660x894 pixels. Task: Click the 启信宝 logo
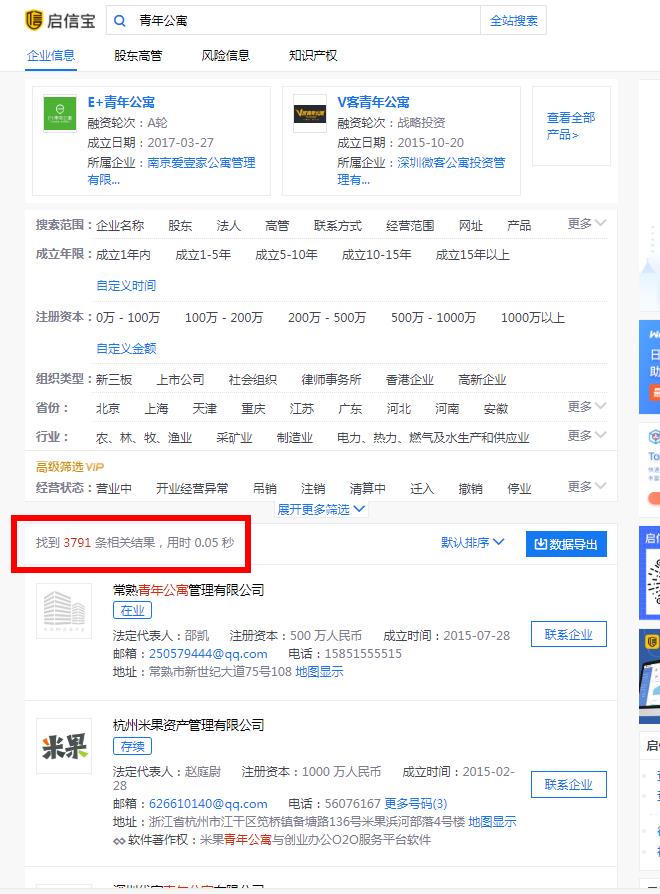60,21
